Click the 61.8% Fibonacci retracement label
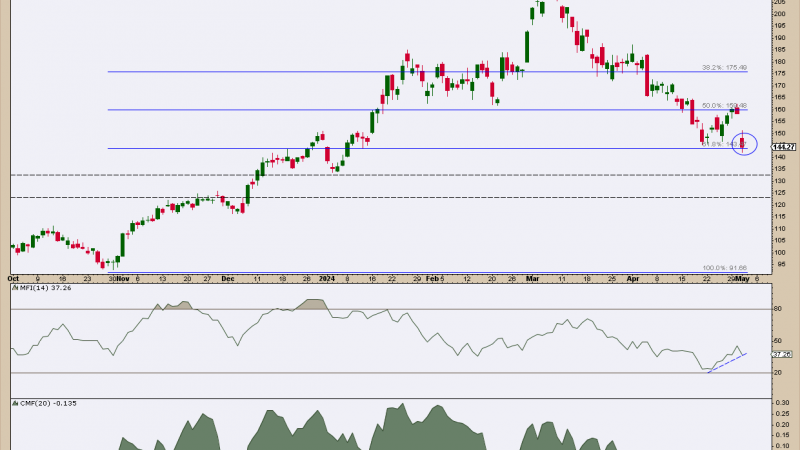800x450 pixels. (724, 144)
